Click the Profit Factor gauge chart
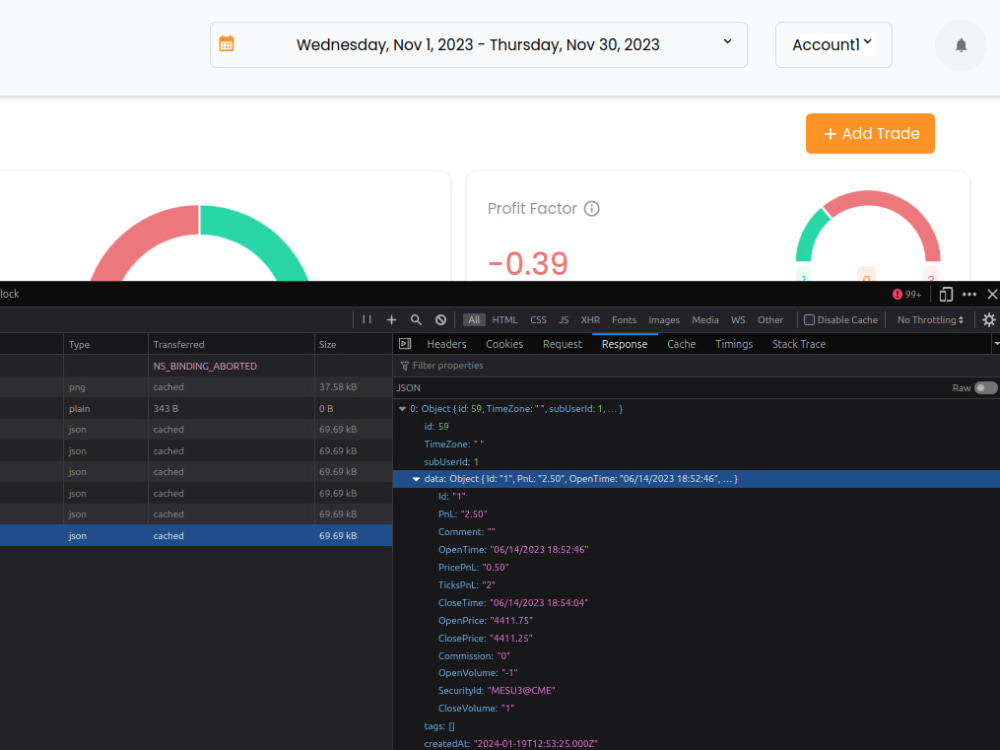Image resolution: width=1000 pixels, height=750 pixels. [868, 226]
